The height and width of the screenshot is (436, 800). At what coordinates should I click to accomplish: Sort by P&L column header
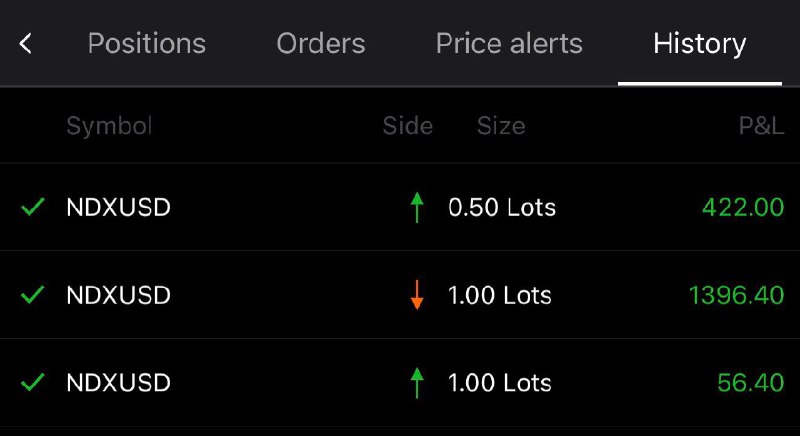(x=761, y=126)
